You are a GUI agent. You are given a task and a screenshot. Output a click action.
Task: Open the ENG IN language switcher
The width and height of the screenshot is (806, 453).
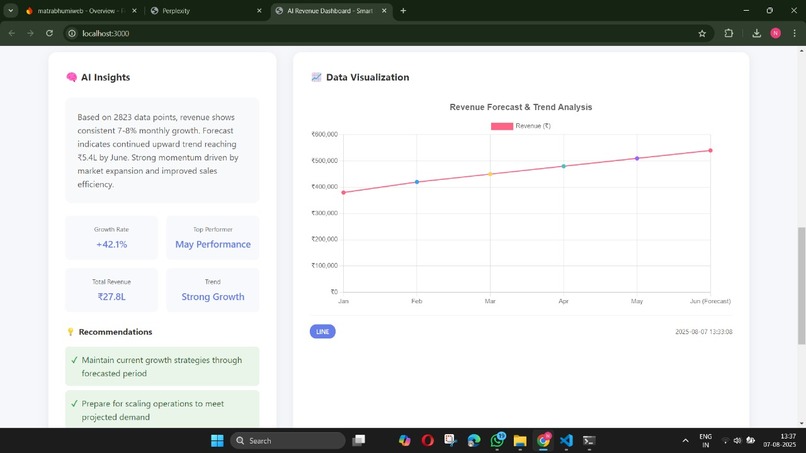[x=706, y=441]
